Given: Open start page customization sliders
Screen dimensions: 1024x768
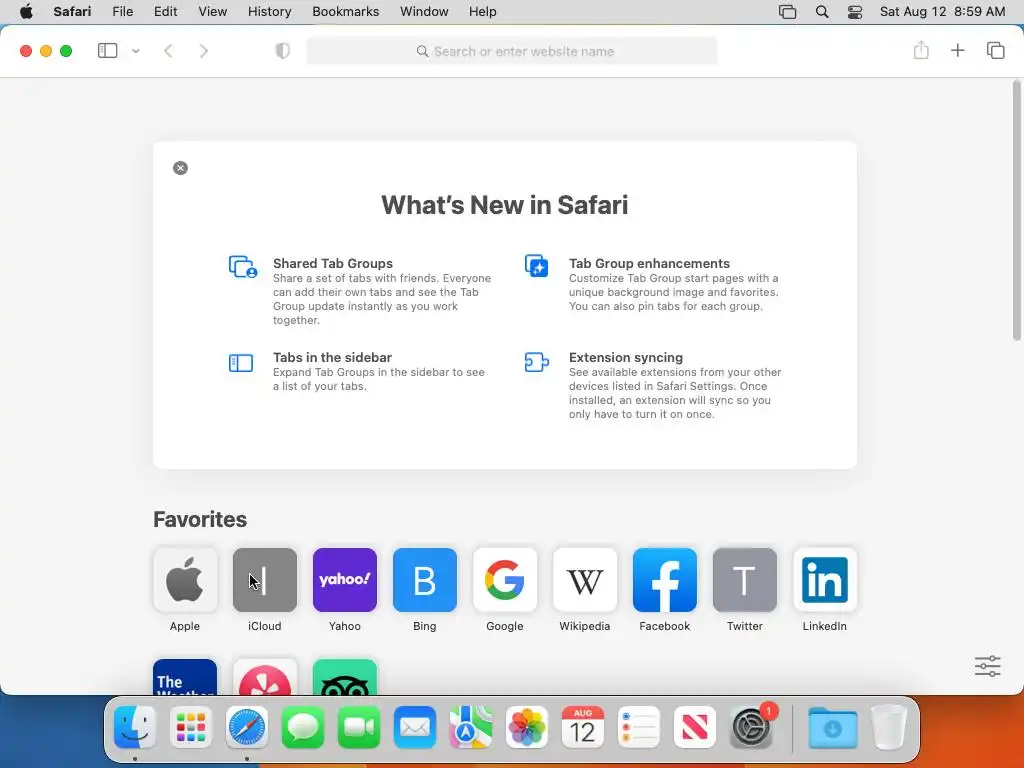Looking at the screenshot, I should (987, 666).
